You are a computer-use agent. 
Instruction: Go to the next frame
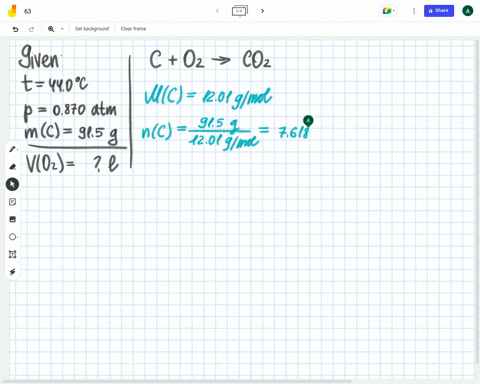[x=262, y=11]
